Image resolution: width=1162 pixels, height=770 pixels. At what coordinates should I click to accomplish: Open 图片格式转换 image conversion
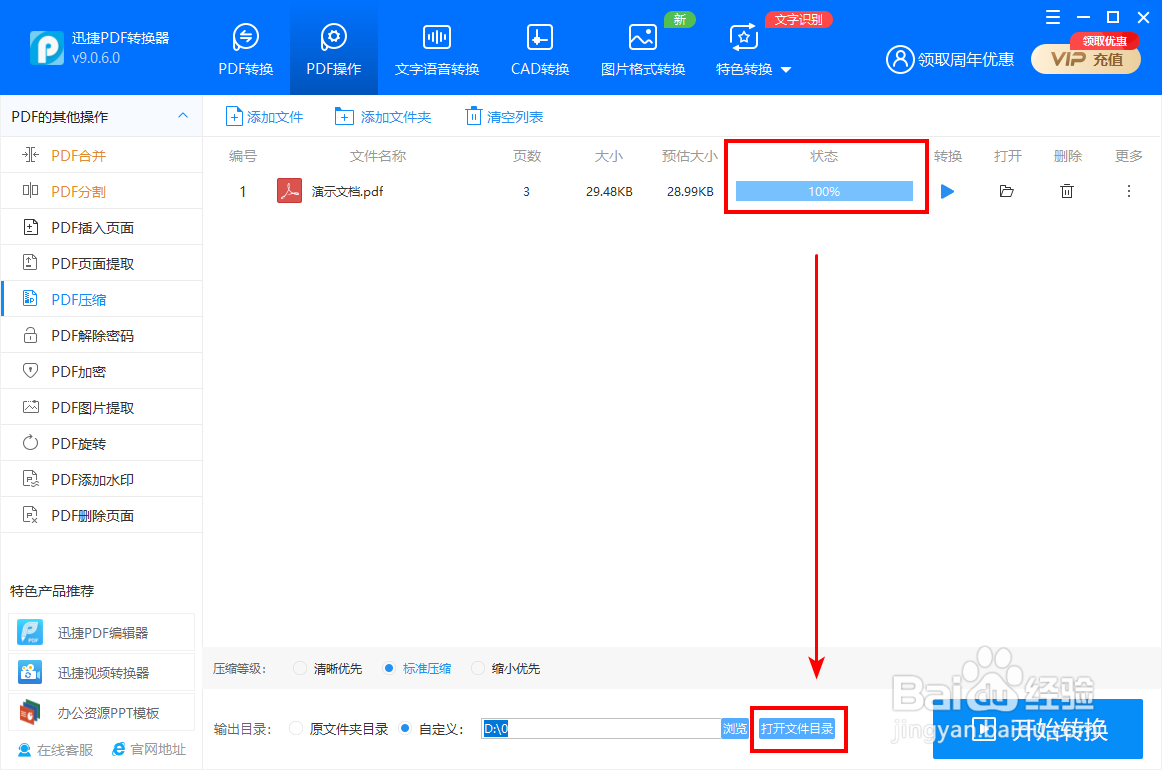click(642, 47)
